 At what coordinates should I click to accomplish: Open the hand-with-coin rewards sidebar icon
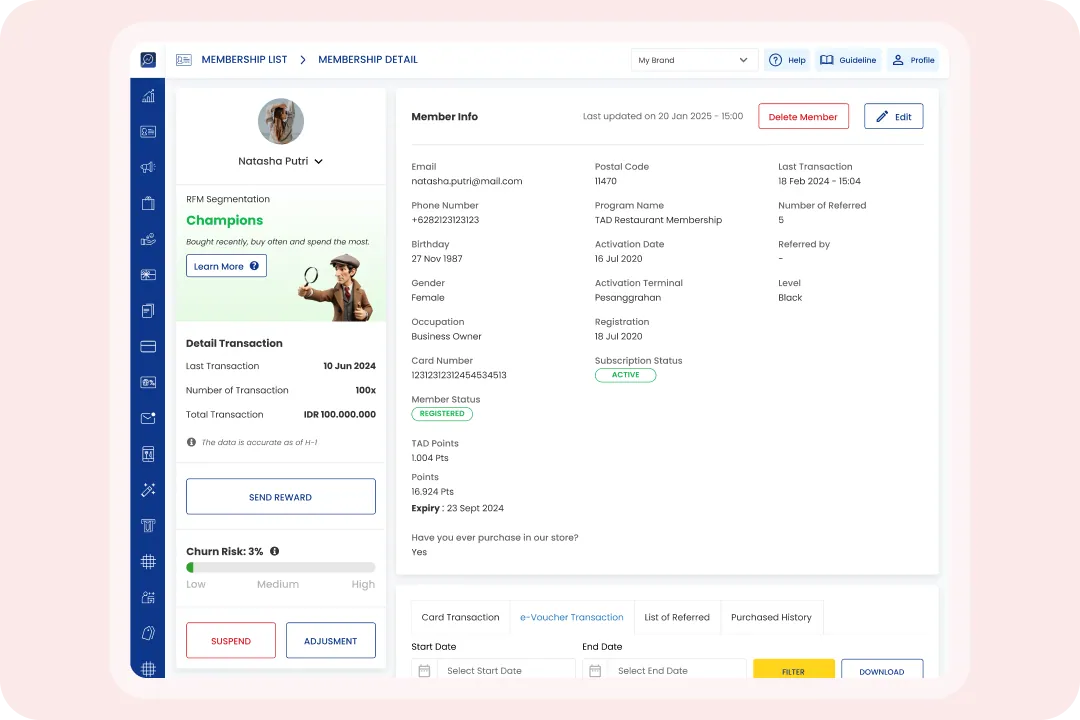pos(148,239)
